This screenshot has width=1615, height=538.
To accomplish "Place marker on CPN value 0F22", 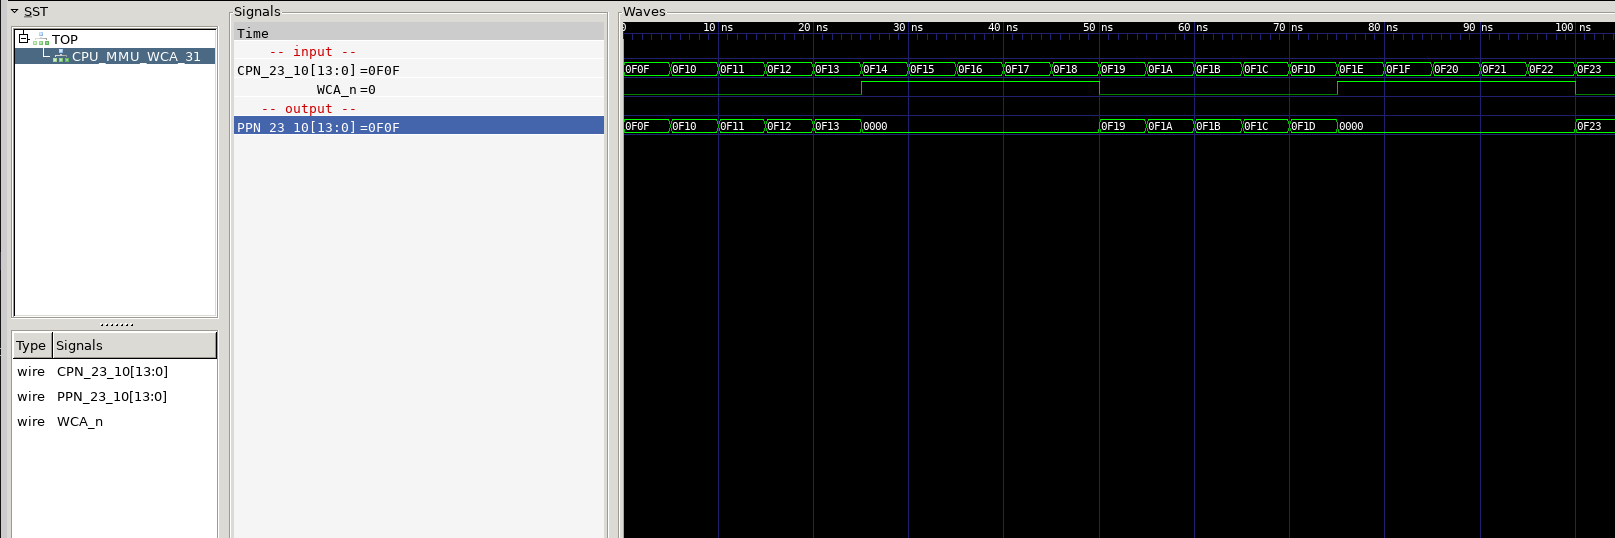I will point(1551,69).
